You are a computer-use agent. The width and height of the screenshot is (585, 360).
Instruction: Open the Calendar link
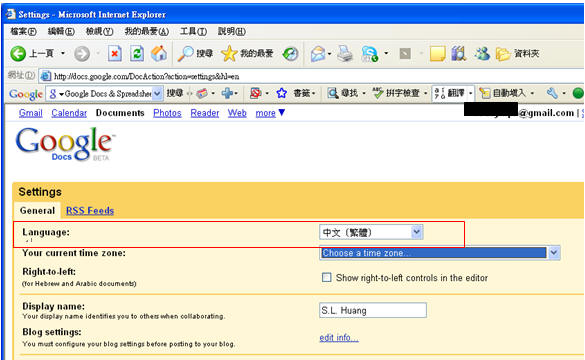coord(69,113)
